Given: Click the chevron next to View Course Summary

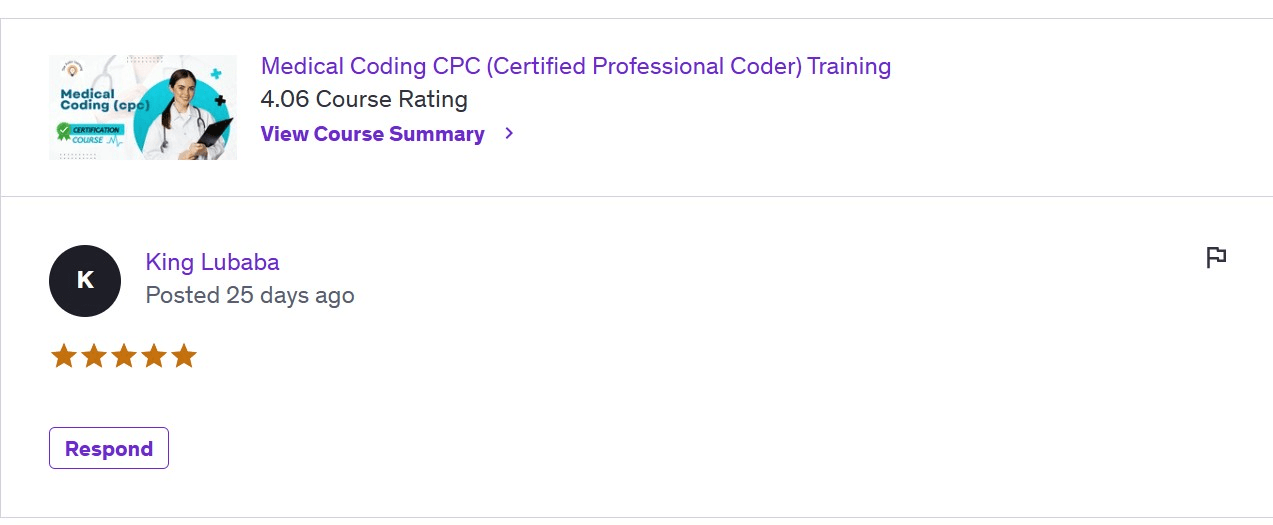Looking at the screenshot, I should click(x=509, y=133).
